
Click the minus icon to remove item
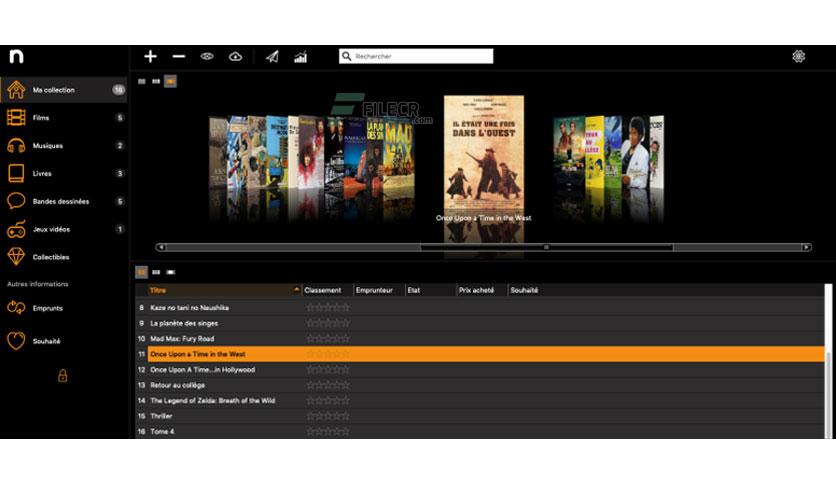tap(179, 56)
